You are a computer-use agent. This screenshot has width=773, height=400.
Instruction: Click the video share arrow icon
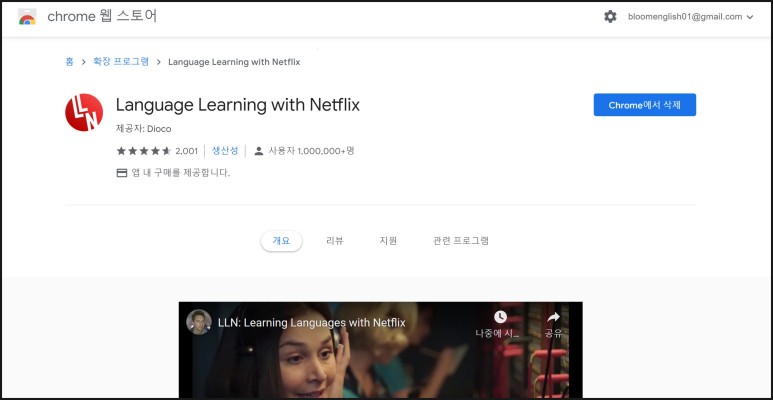554,317
